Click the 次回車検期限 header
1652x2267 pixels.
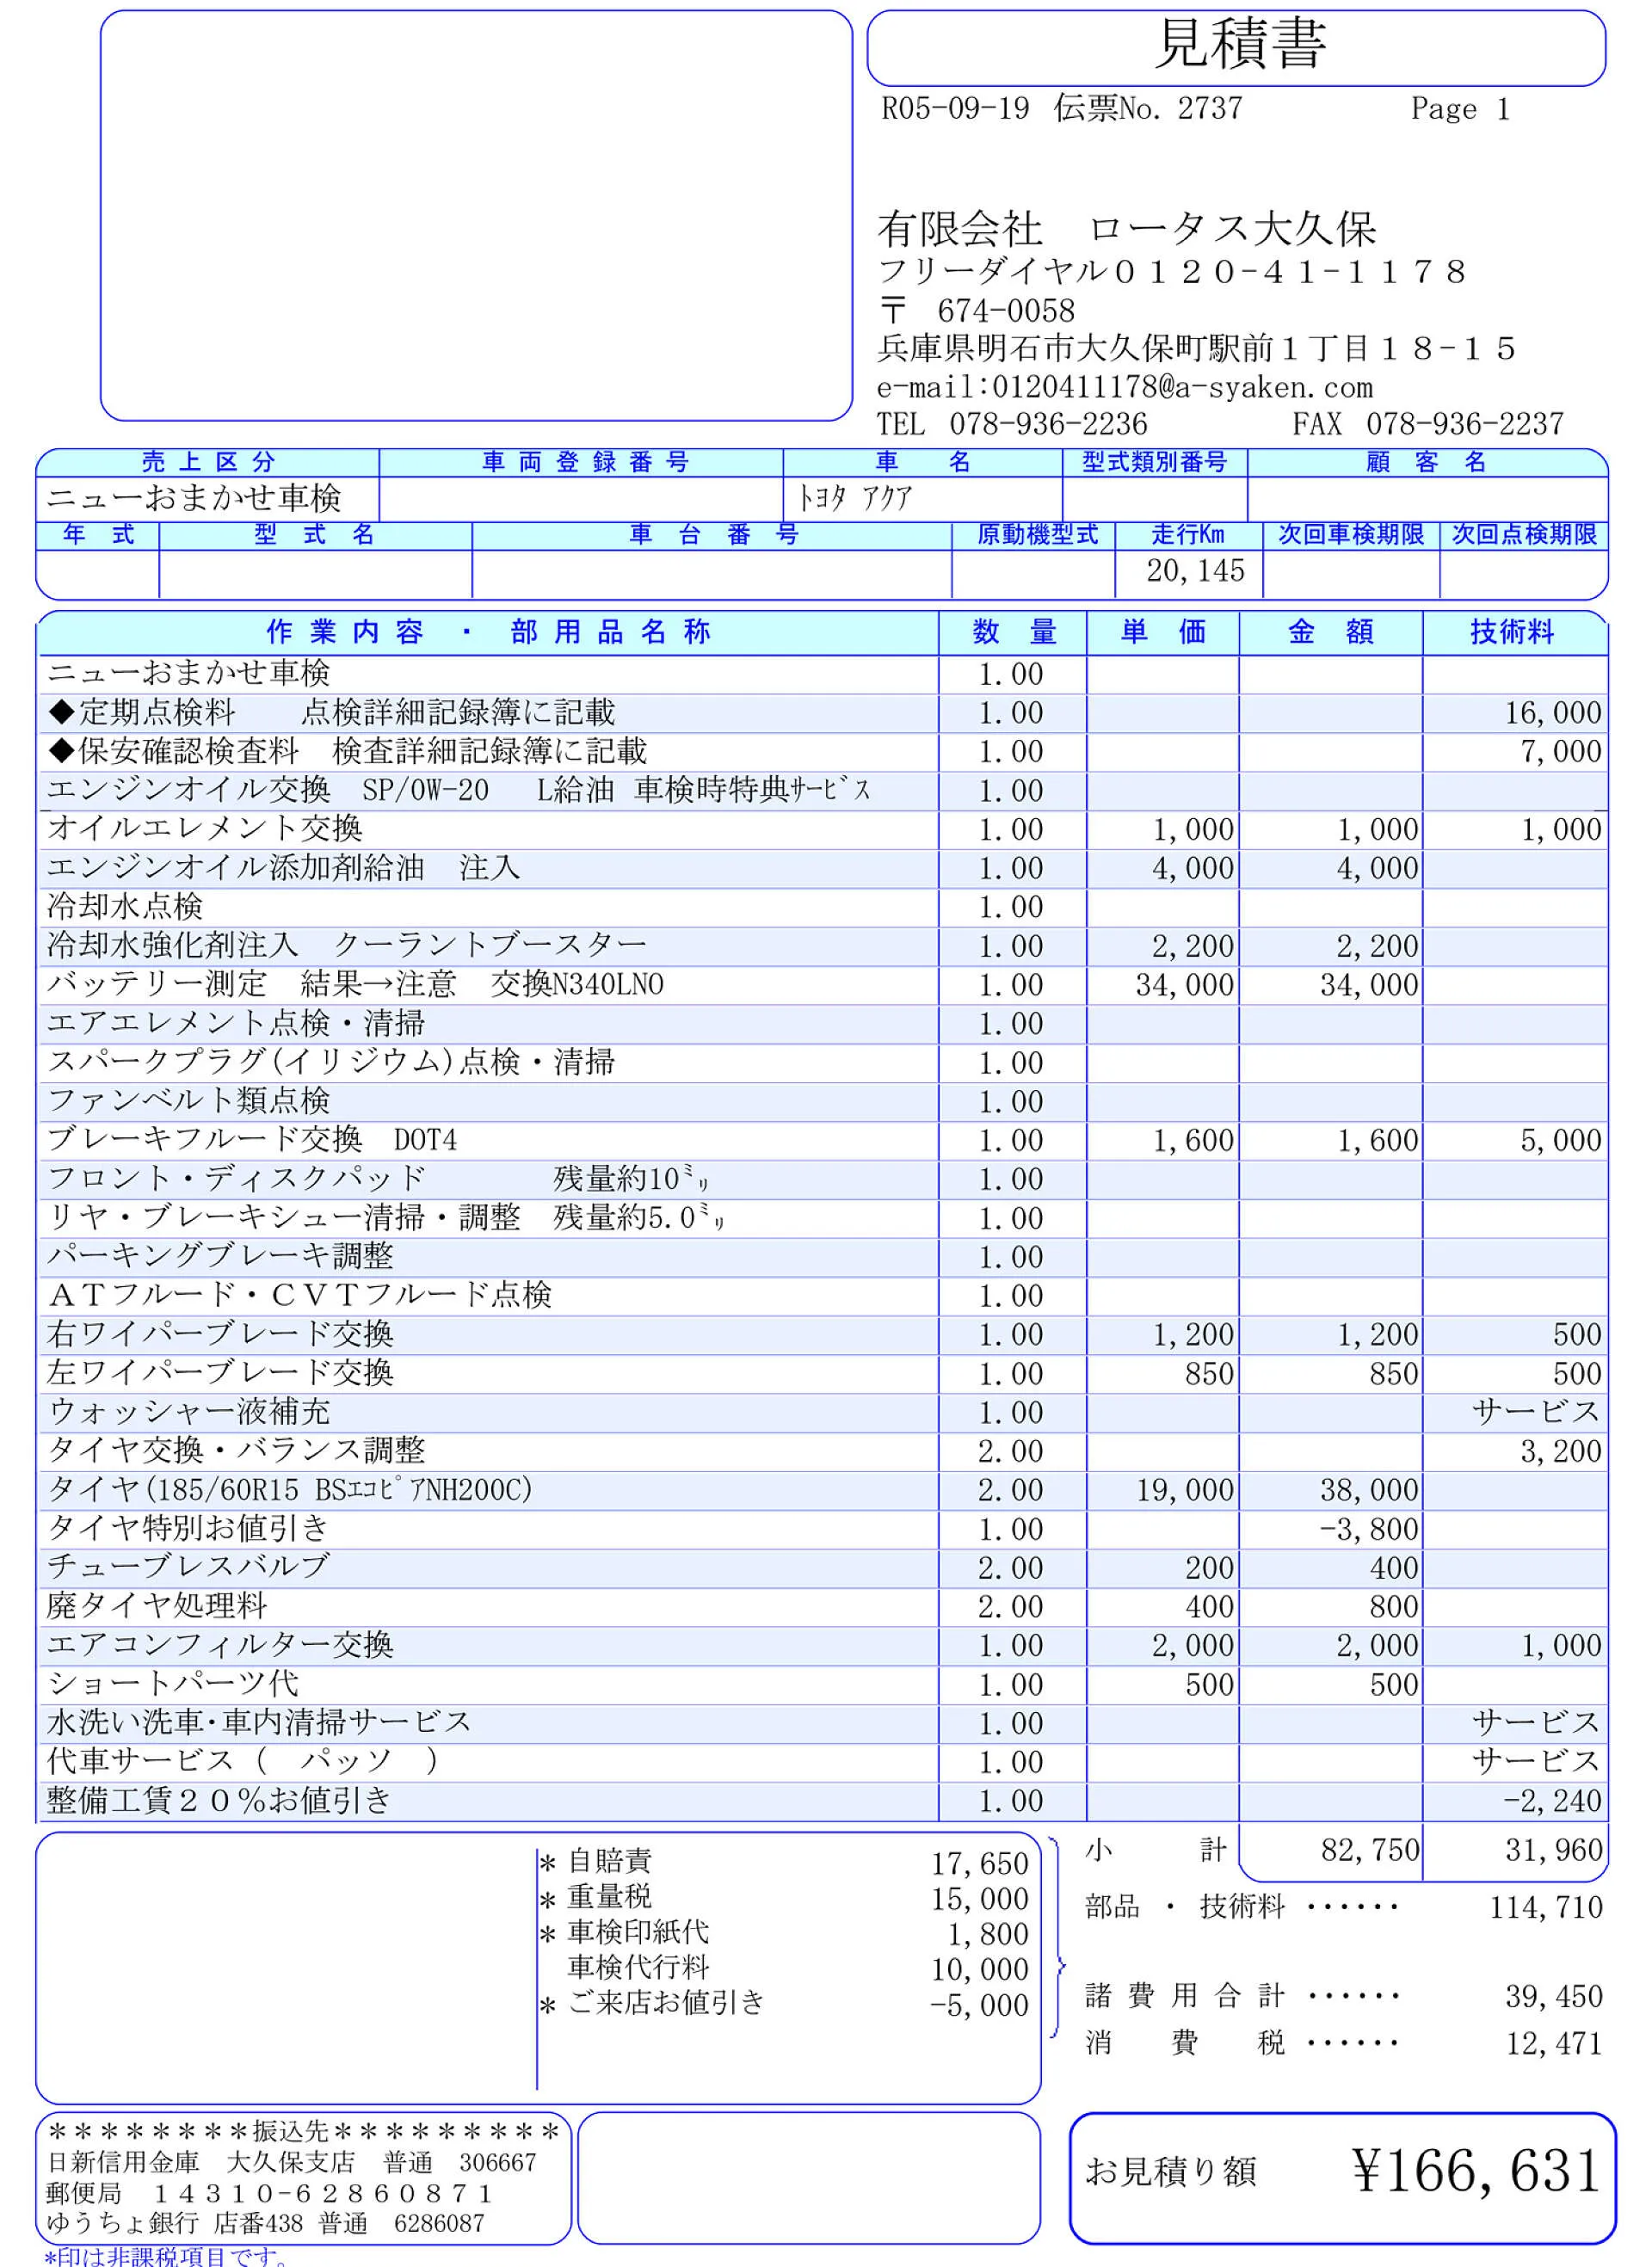tap(1350, 535)
